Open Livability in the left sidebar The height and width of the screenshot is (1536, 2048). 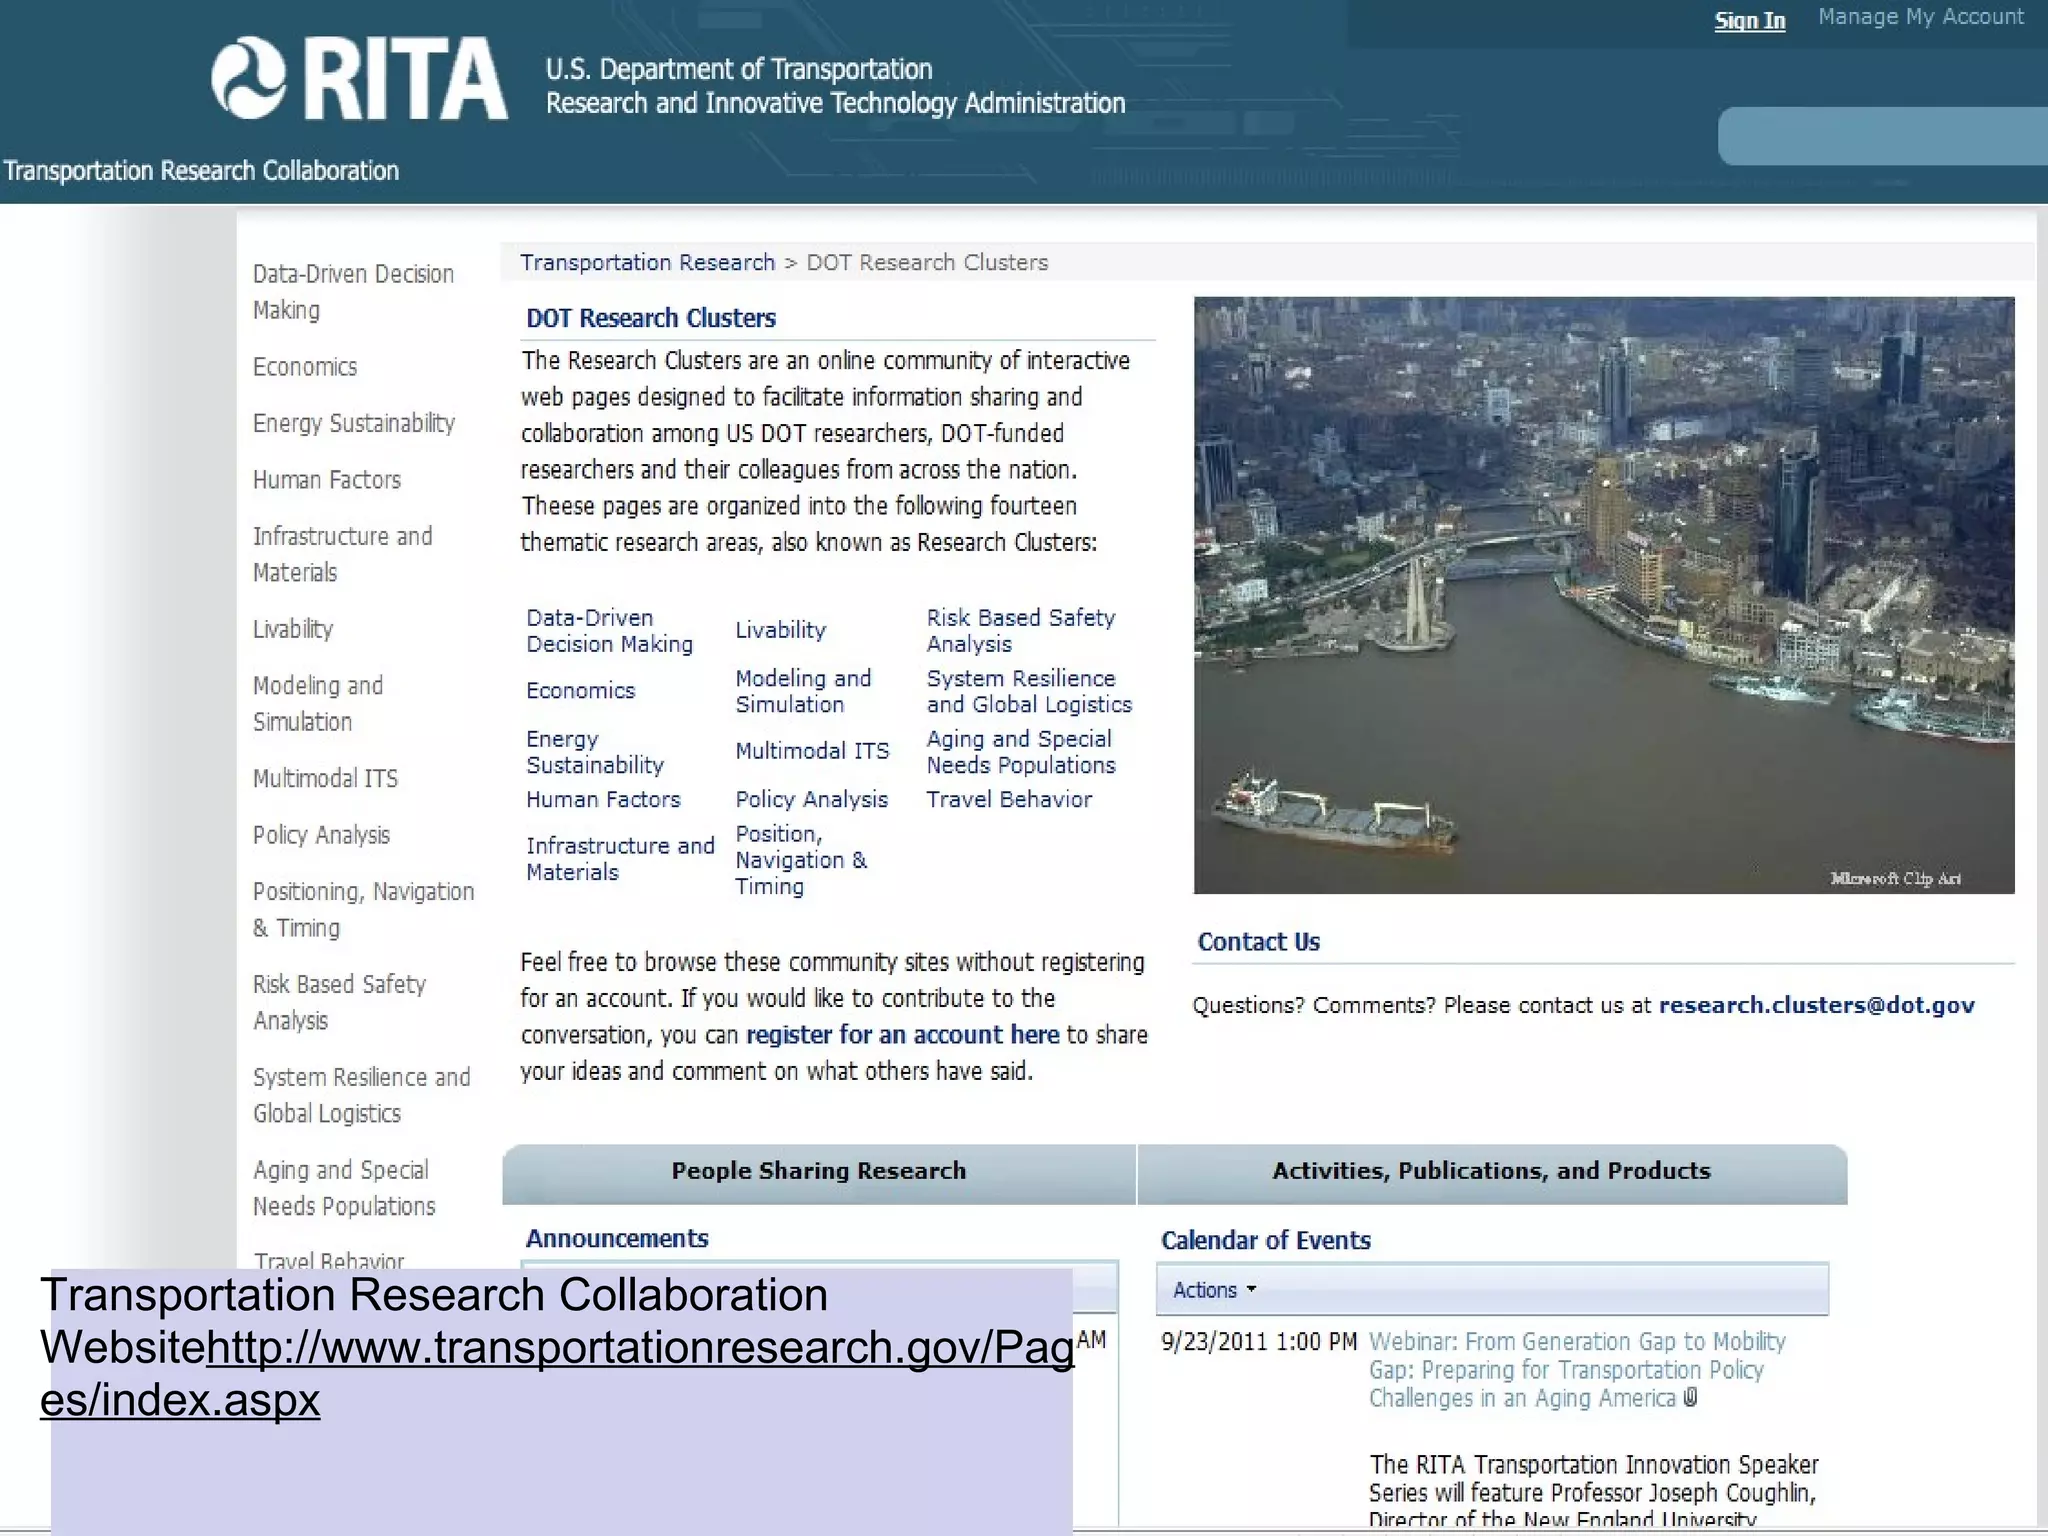click(293, 629)
